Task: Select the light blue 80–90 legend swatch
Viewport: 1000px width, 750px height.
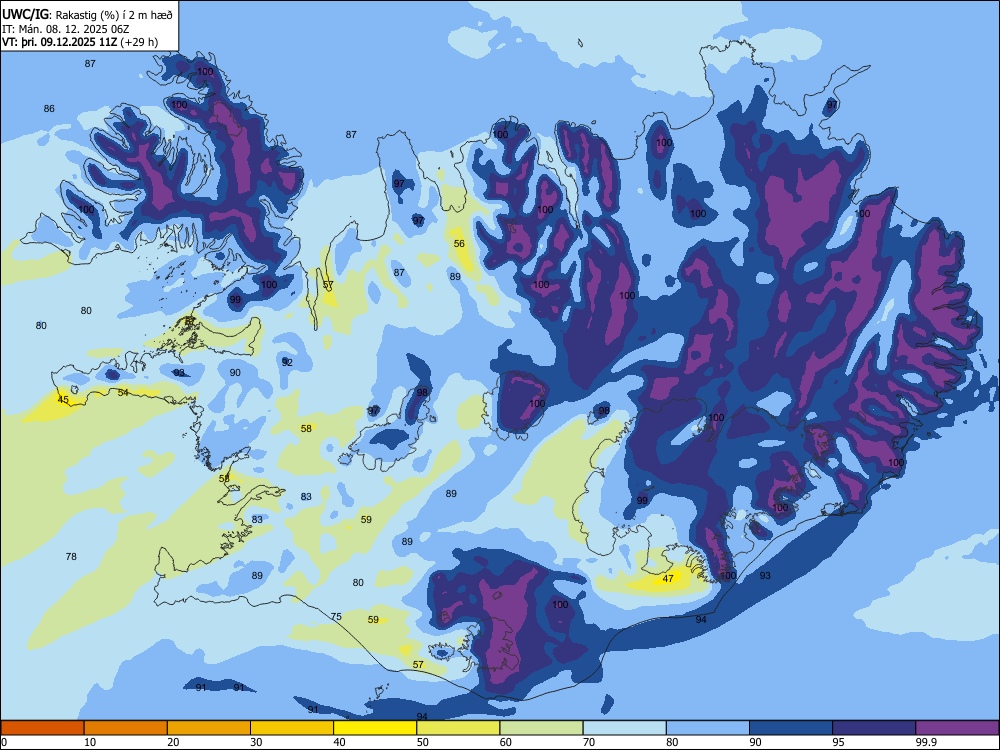Action: pyautogui.click(x=708, y=728)
